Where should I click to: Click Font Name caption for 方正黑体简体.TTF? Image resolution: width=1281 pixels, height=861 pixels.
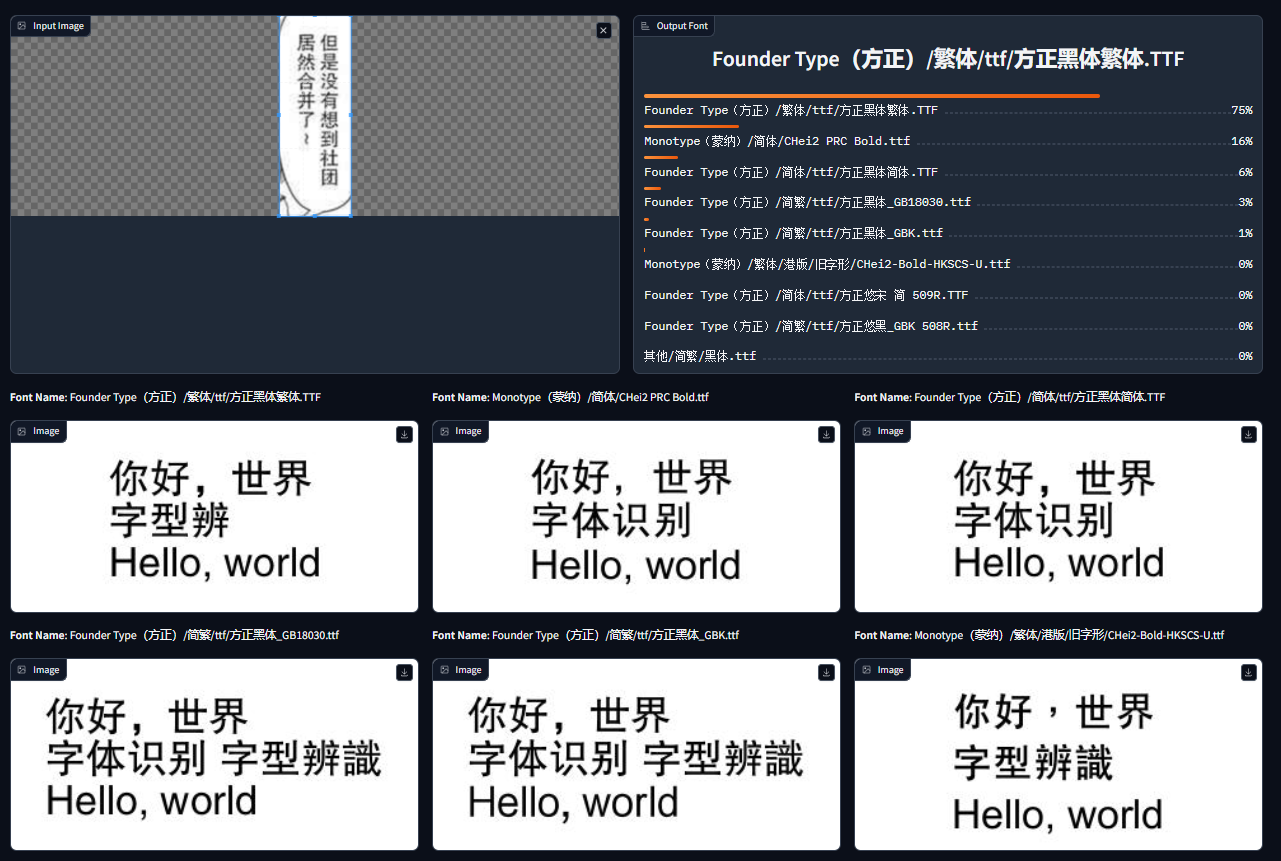[x=1010, y=397]
